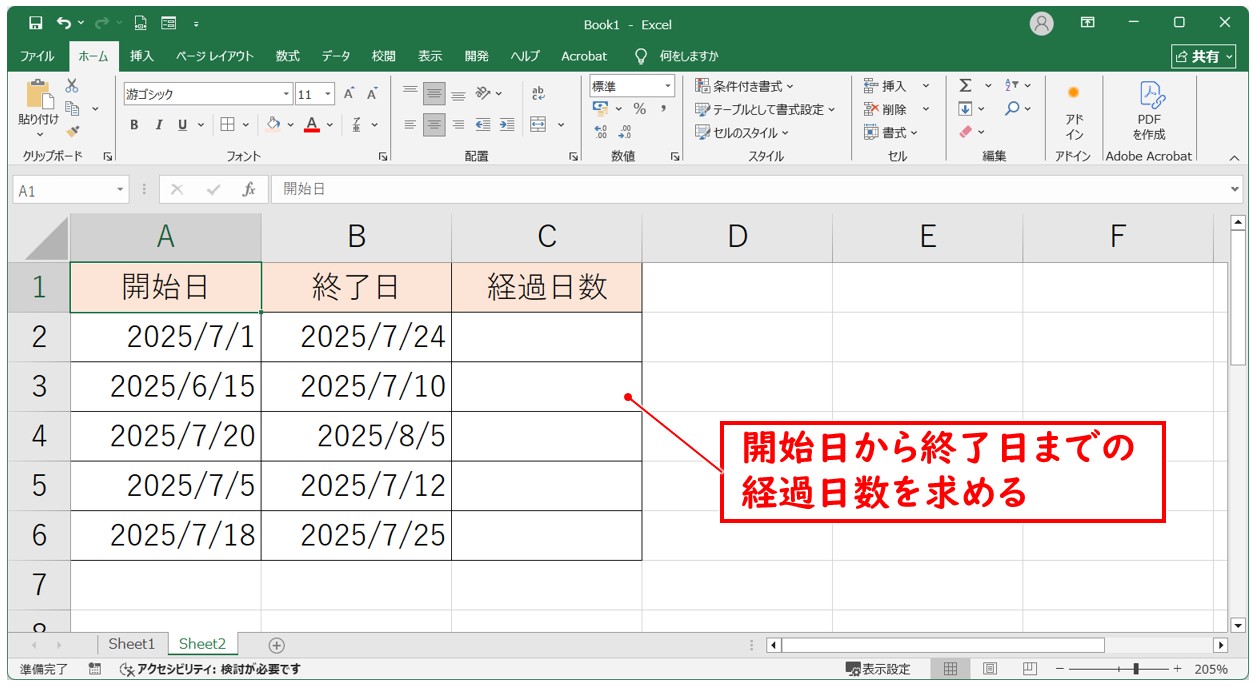Open the font name 游ゴシック dropdown
This screenshot has height=686, width=1257.
(x=286, y=94)
